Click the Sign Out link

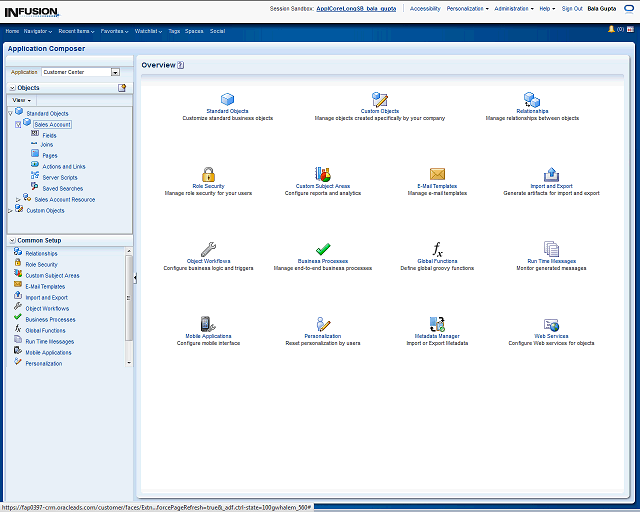(572, 8)
